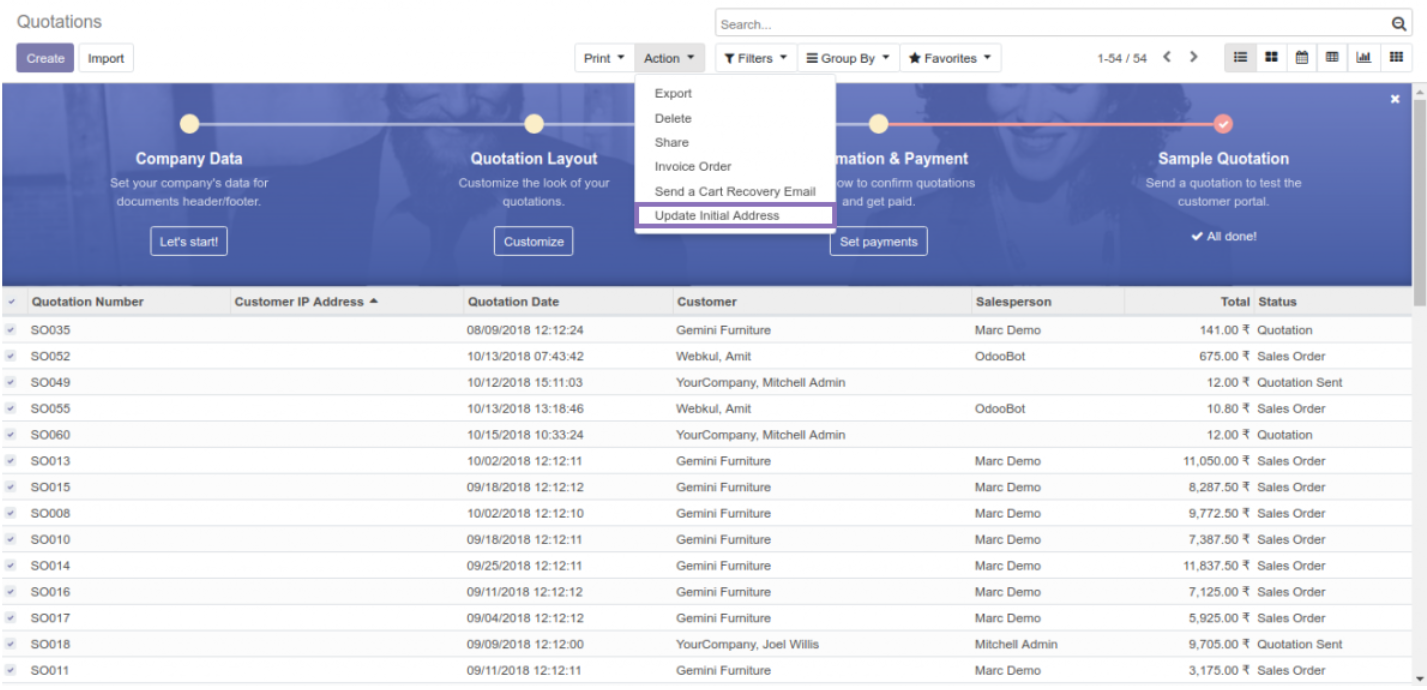Toggle the select-all checkbox in table header

[11, 302]
